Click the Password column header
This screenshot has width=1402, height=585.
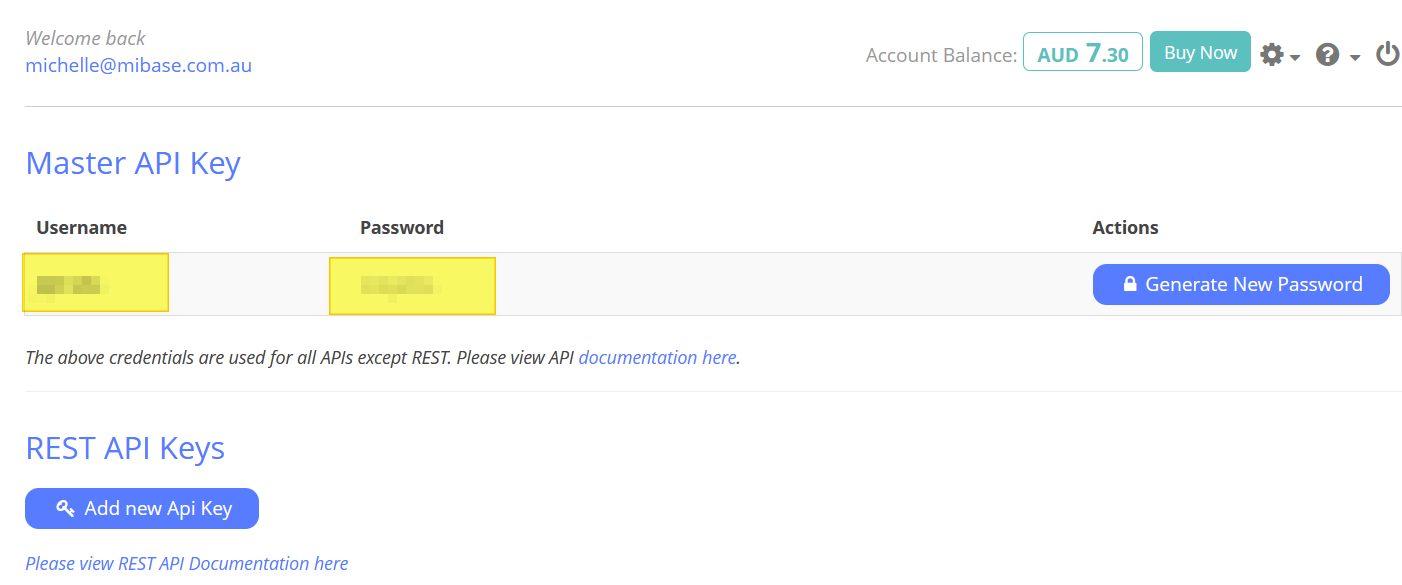(x=401, y=228)
